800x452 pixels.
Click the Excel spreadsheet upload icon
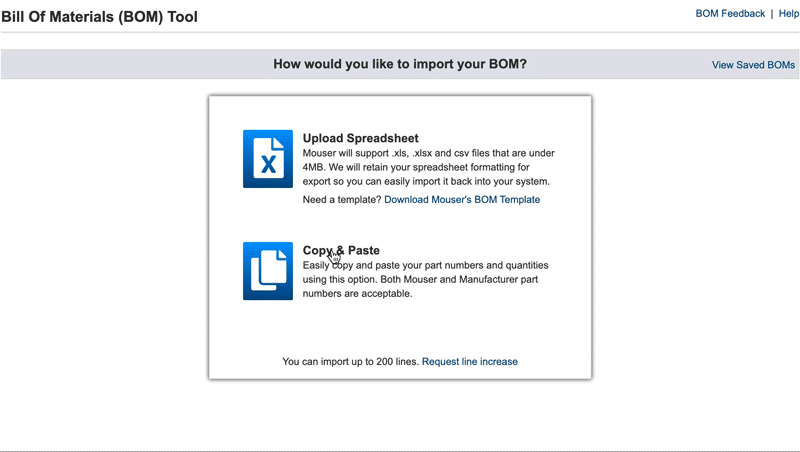pos(267,158)
